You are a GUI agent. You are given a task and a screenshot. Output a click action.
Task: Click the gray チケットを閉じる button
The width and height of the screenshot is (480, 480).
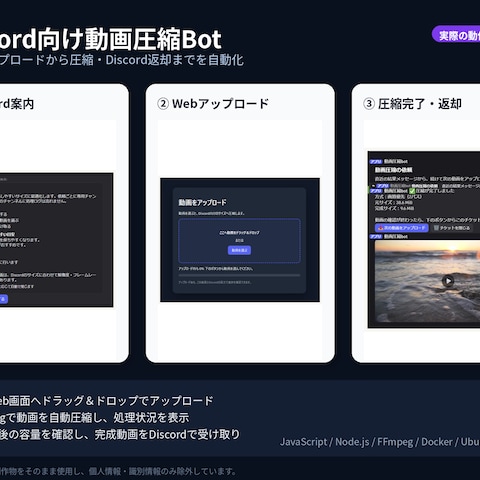452,228
